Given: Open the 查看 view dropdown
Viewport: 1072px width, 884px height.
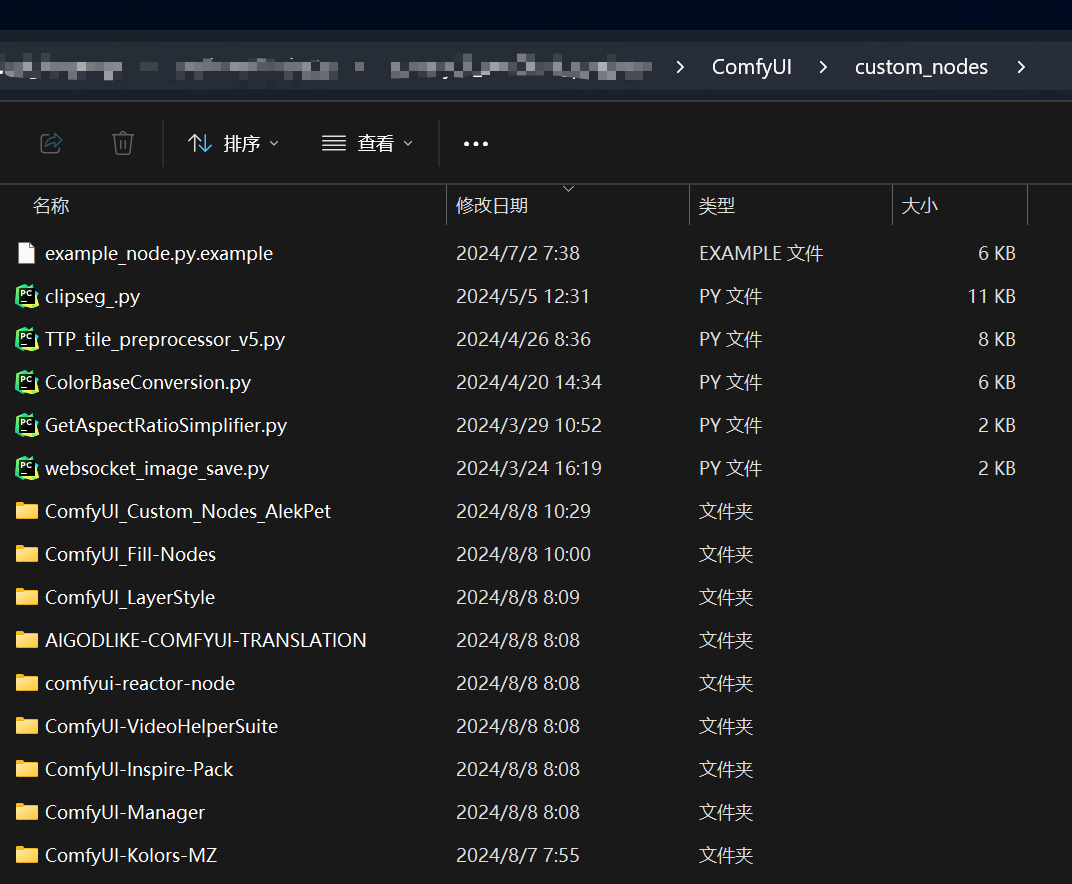Looking at the screenshot, I should 367,144.
